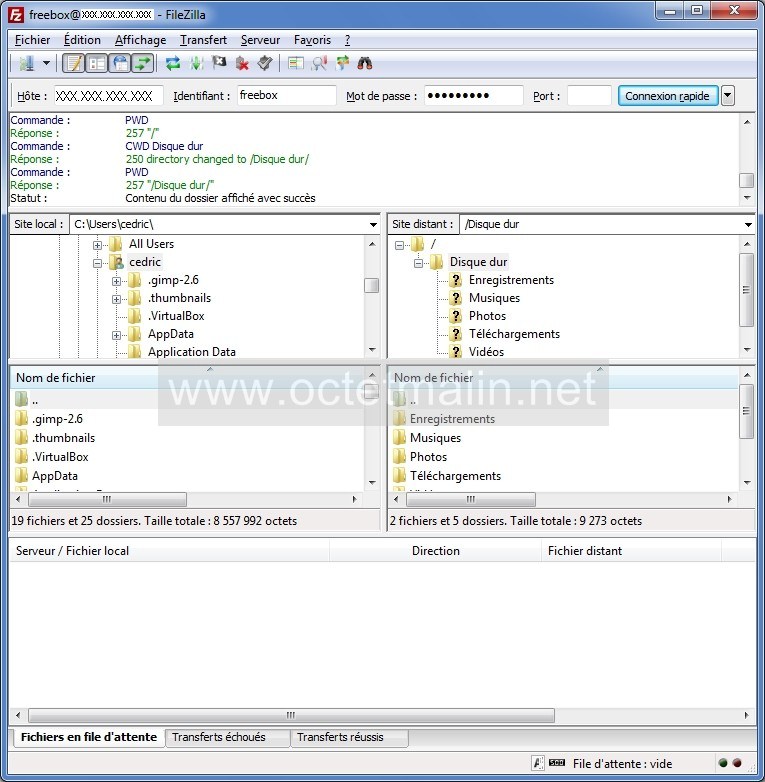Sort local list by Nom de fichier
Screen dimensions: 765x782
[188, 378]
